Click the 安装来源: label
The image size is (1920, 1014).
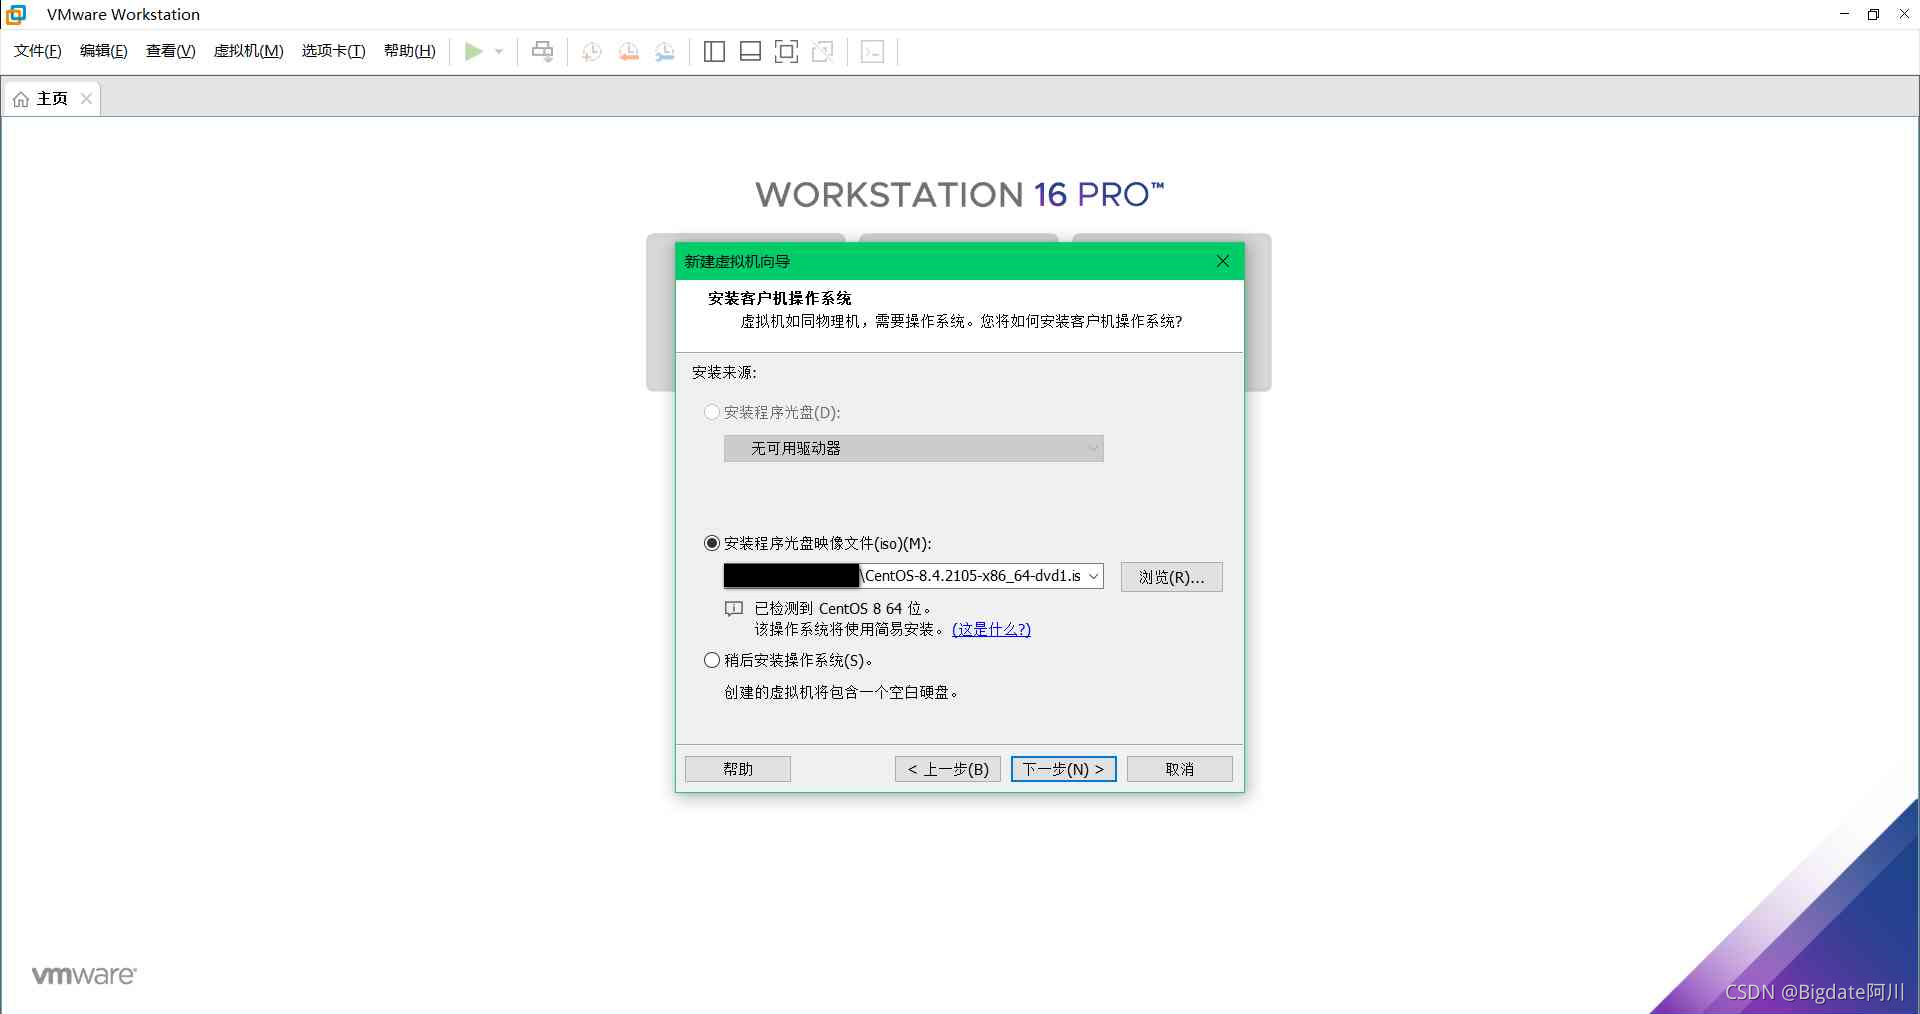coord(724,372)
